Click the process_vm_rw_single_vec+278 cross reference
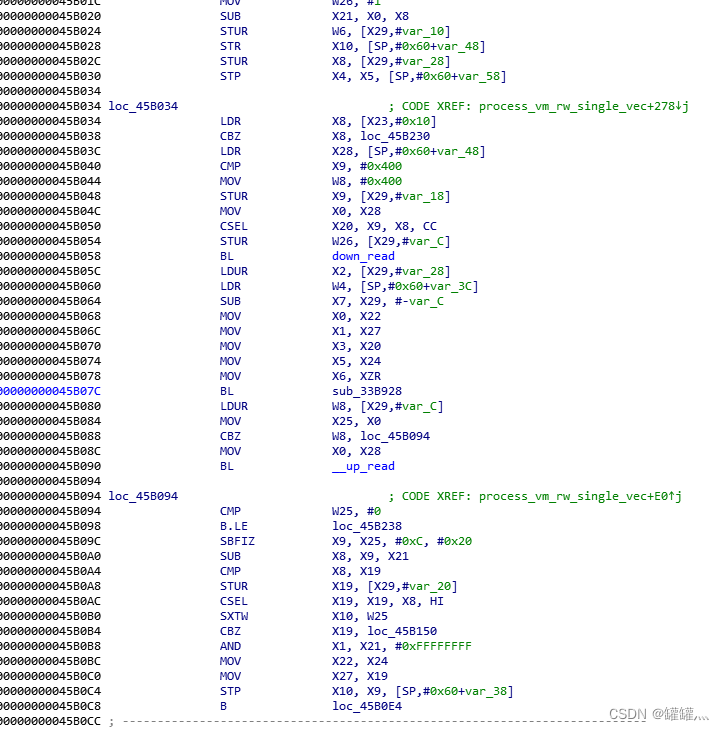This screenshot has width=724, height=730. pyautogui.click(x=583, y=106)
